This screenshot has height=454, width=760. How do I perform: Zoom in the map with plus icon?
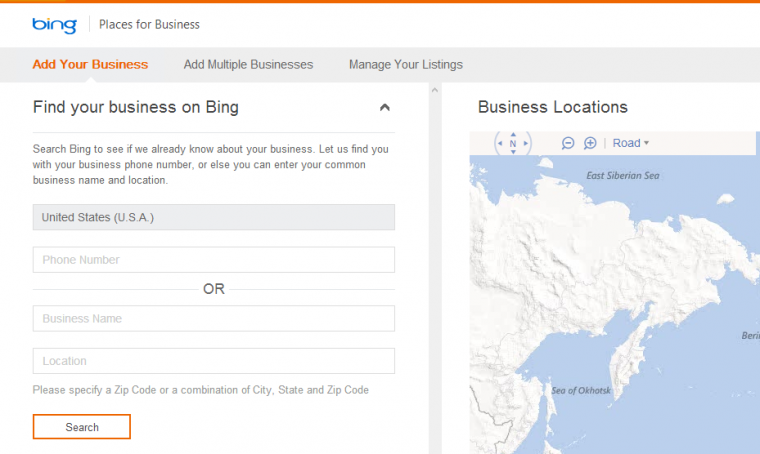coord(590,143)
